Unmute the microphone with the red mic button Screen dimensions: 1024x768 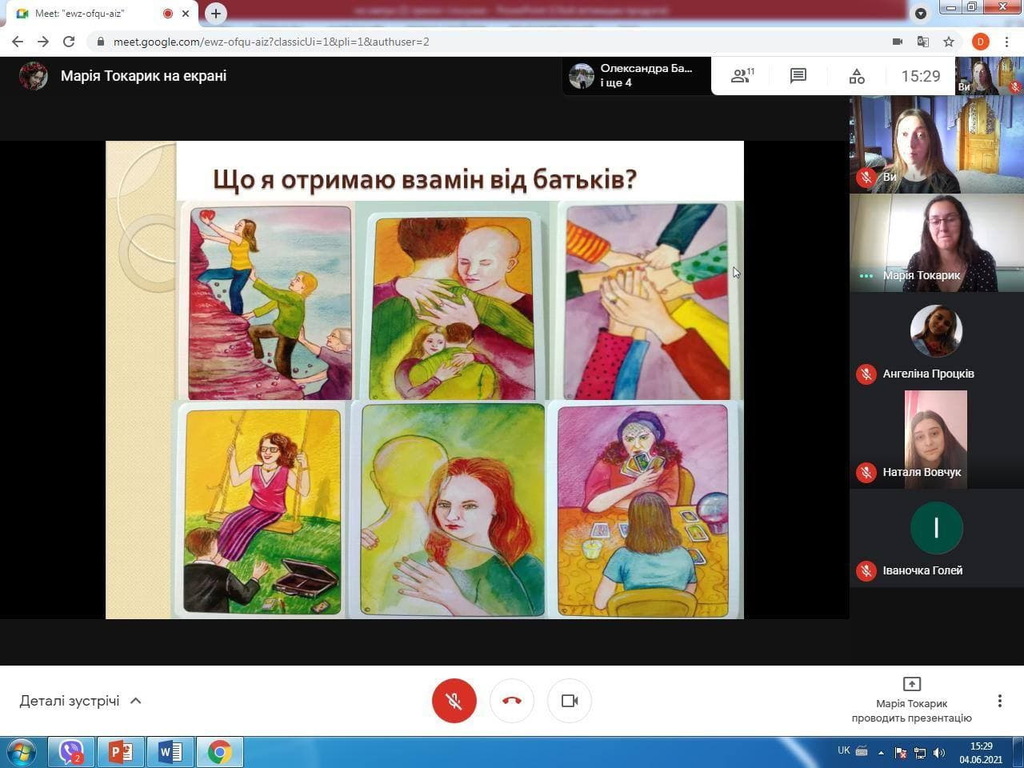pyautogui.click(x=454, y=701)
